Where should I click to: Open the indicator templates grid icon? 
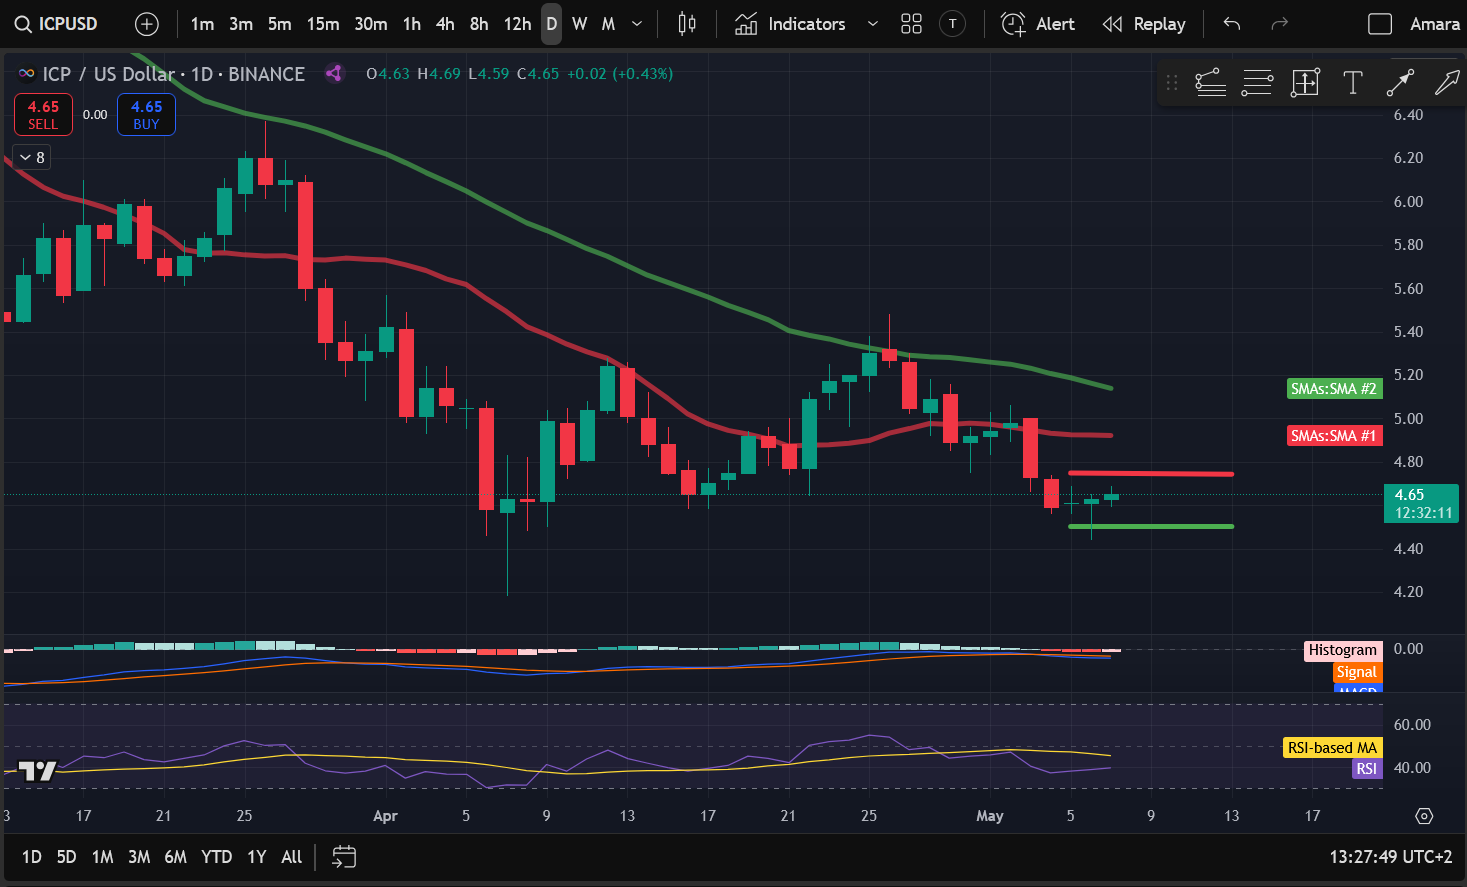(911, 24)
